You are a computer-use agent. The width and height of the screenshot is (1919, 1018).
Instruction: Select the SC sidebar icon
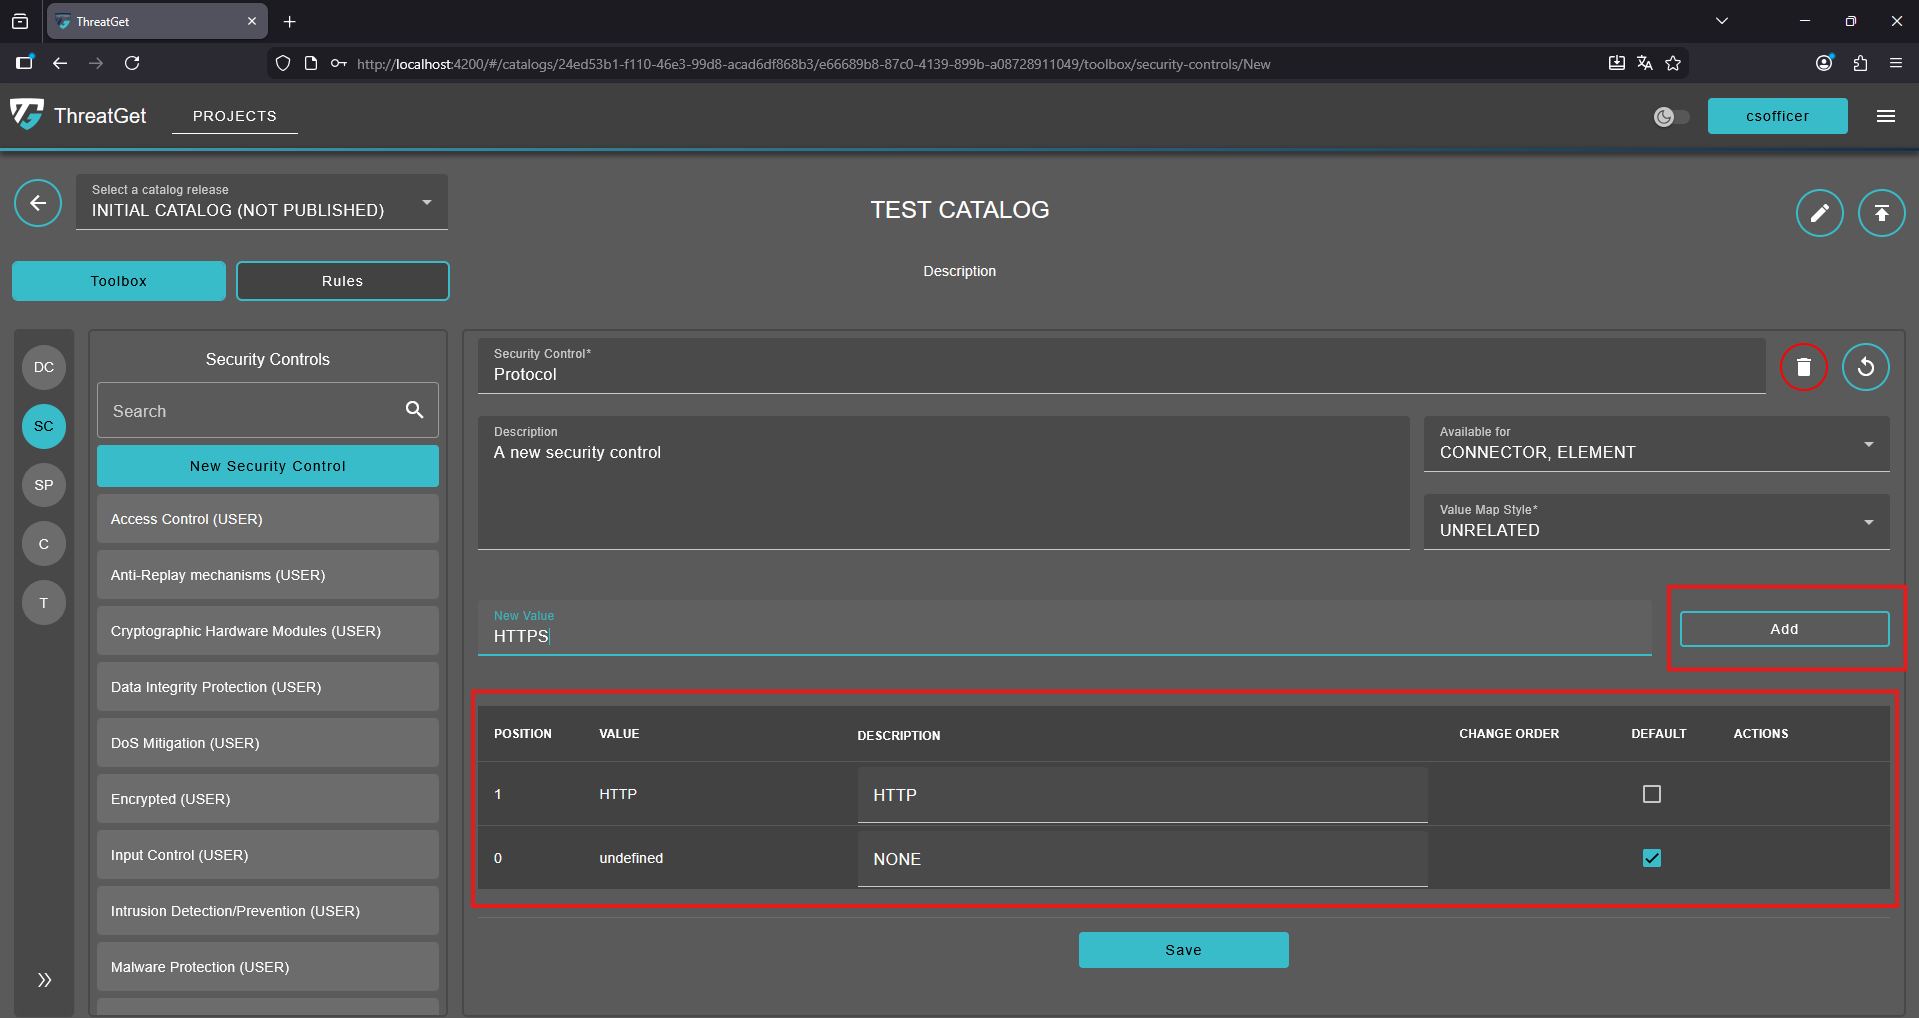pos(43,426)
